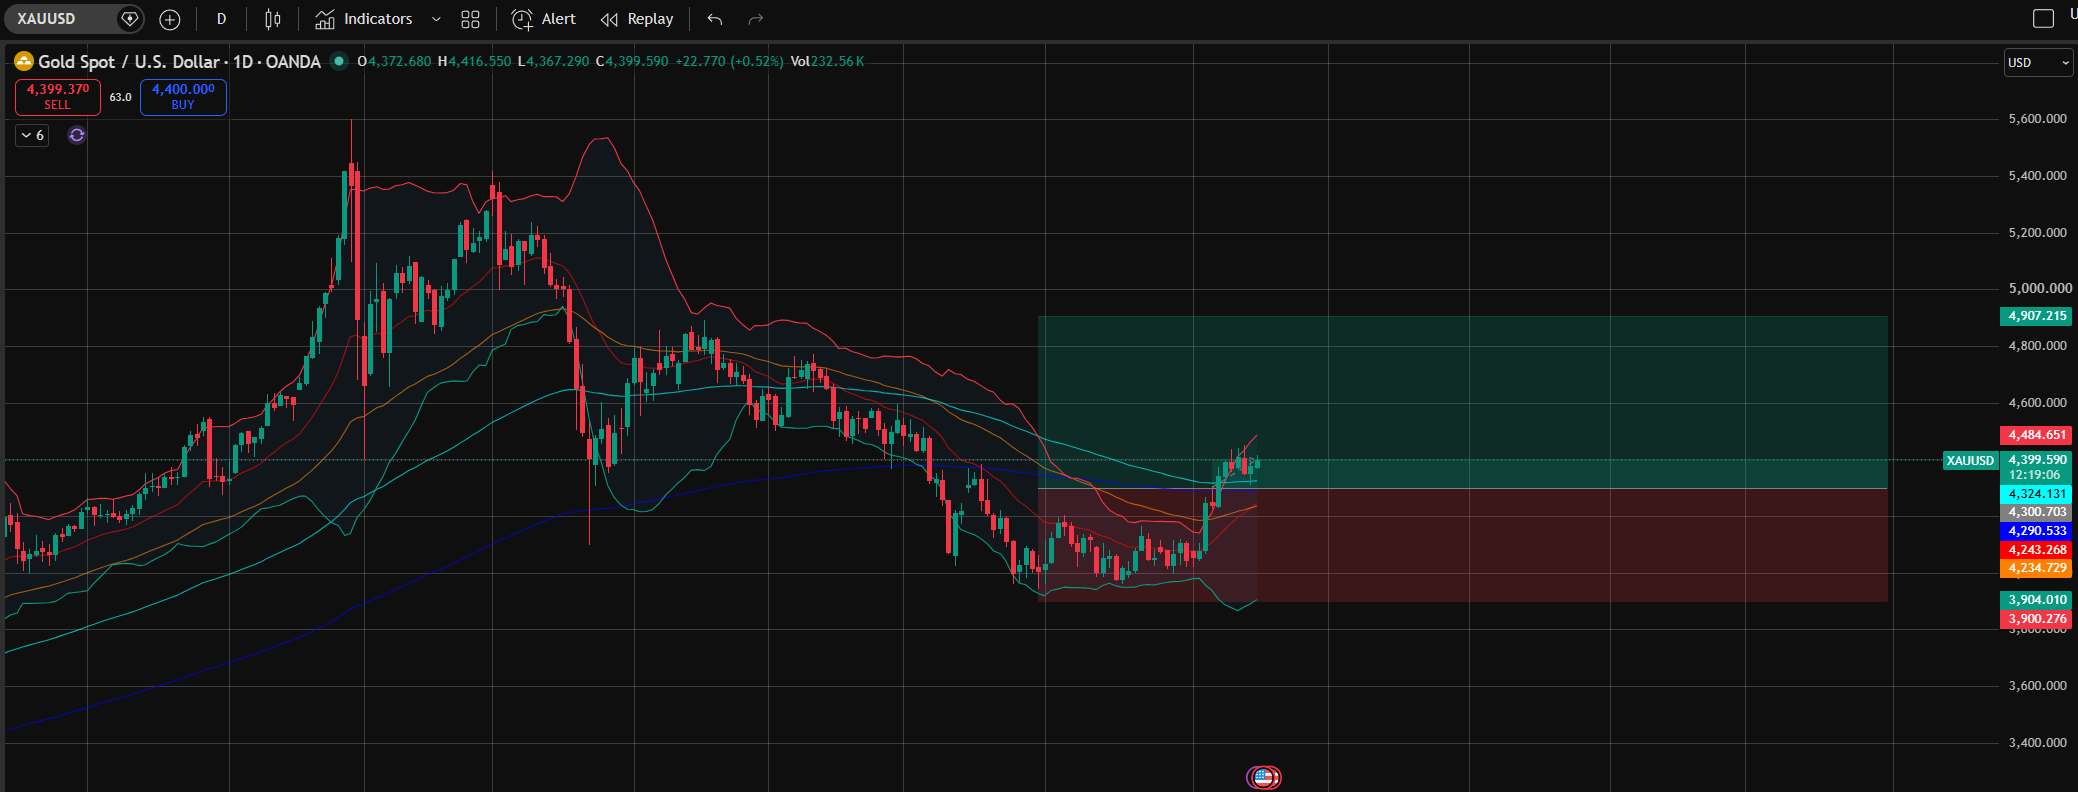Image resolution: width=2078 pixels, height=792 pixels.
Task: Expand the collapsed indicators legend showing 6
Action: click(32, 135)
